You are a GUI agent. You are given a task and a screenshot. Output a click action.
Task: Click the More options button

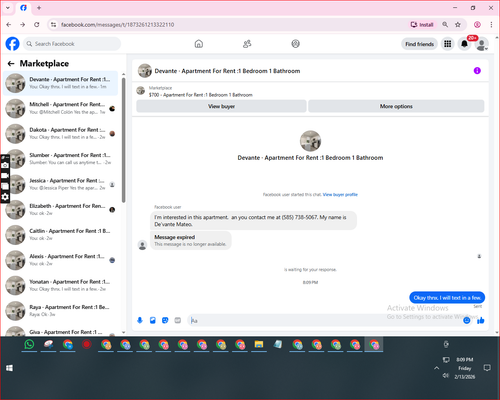pyautogui.click(x=396, y=106)
